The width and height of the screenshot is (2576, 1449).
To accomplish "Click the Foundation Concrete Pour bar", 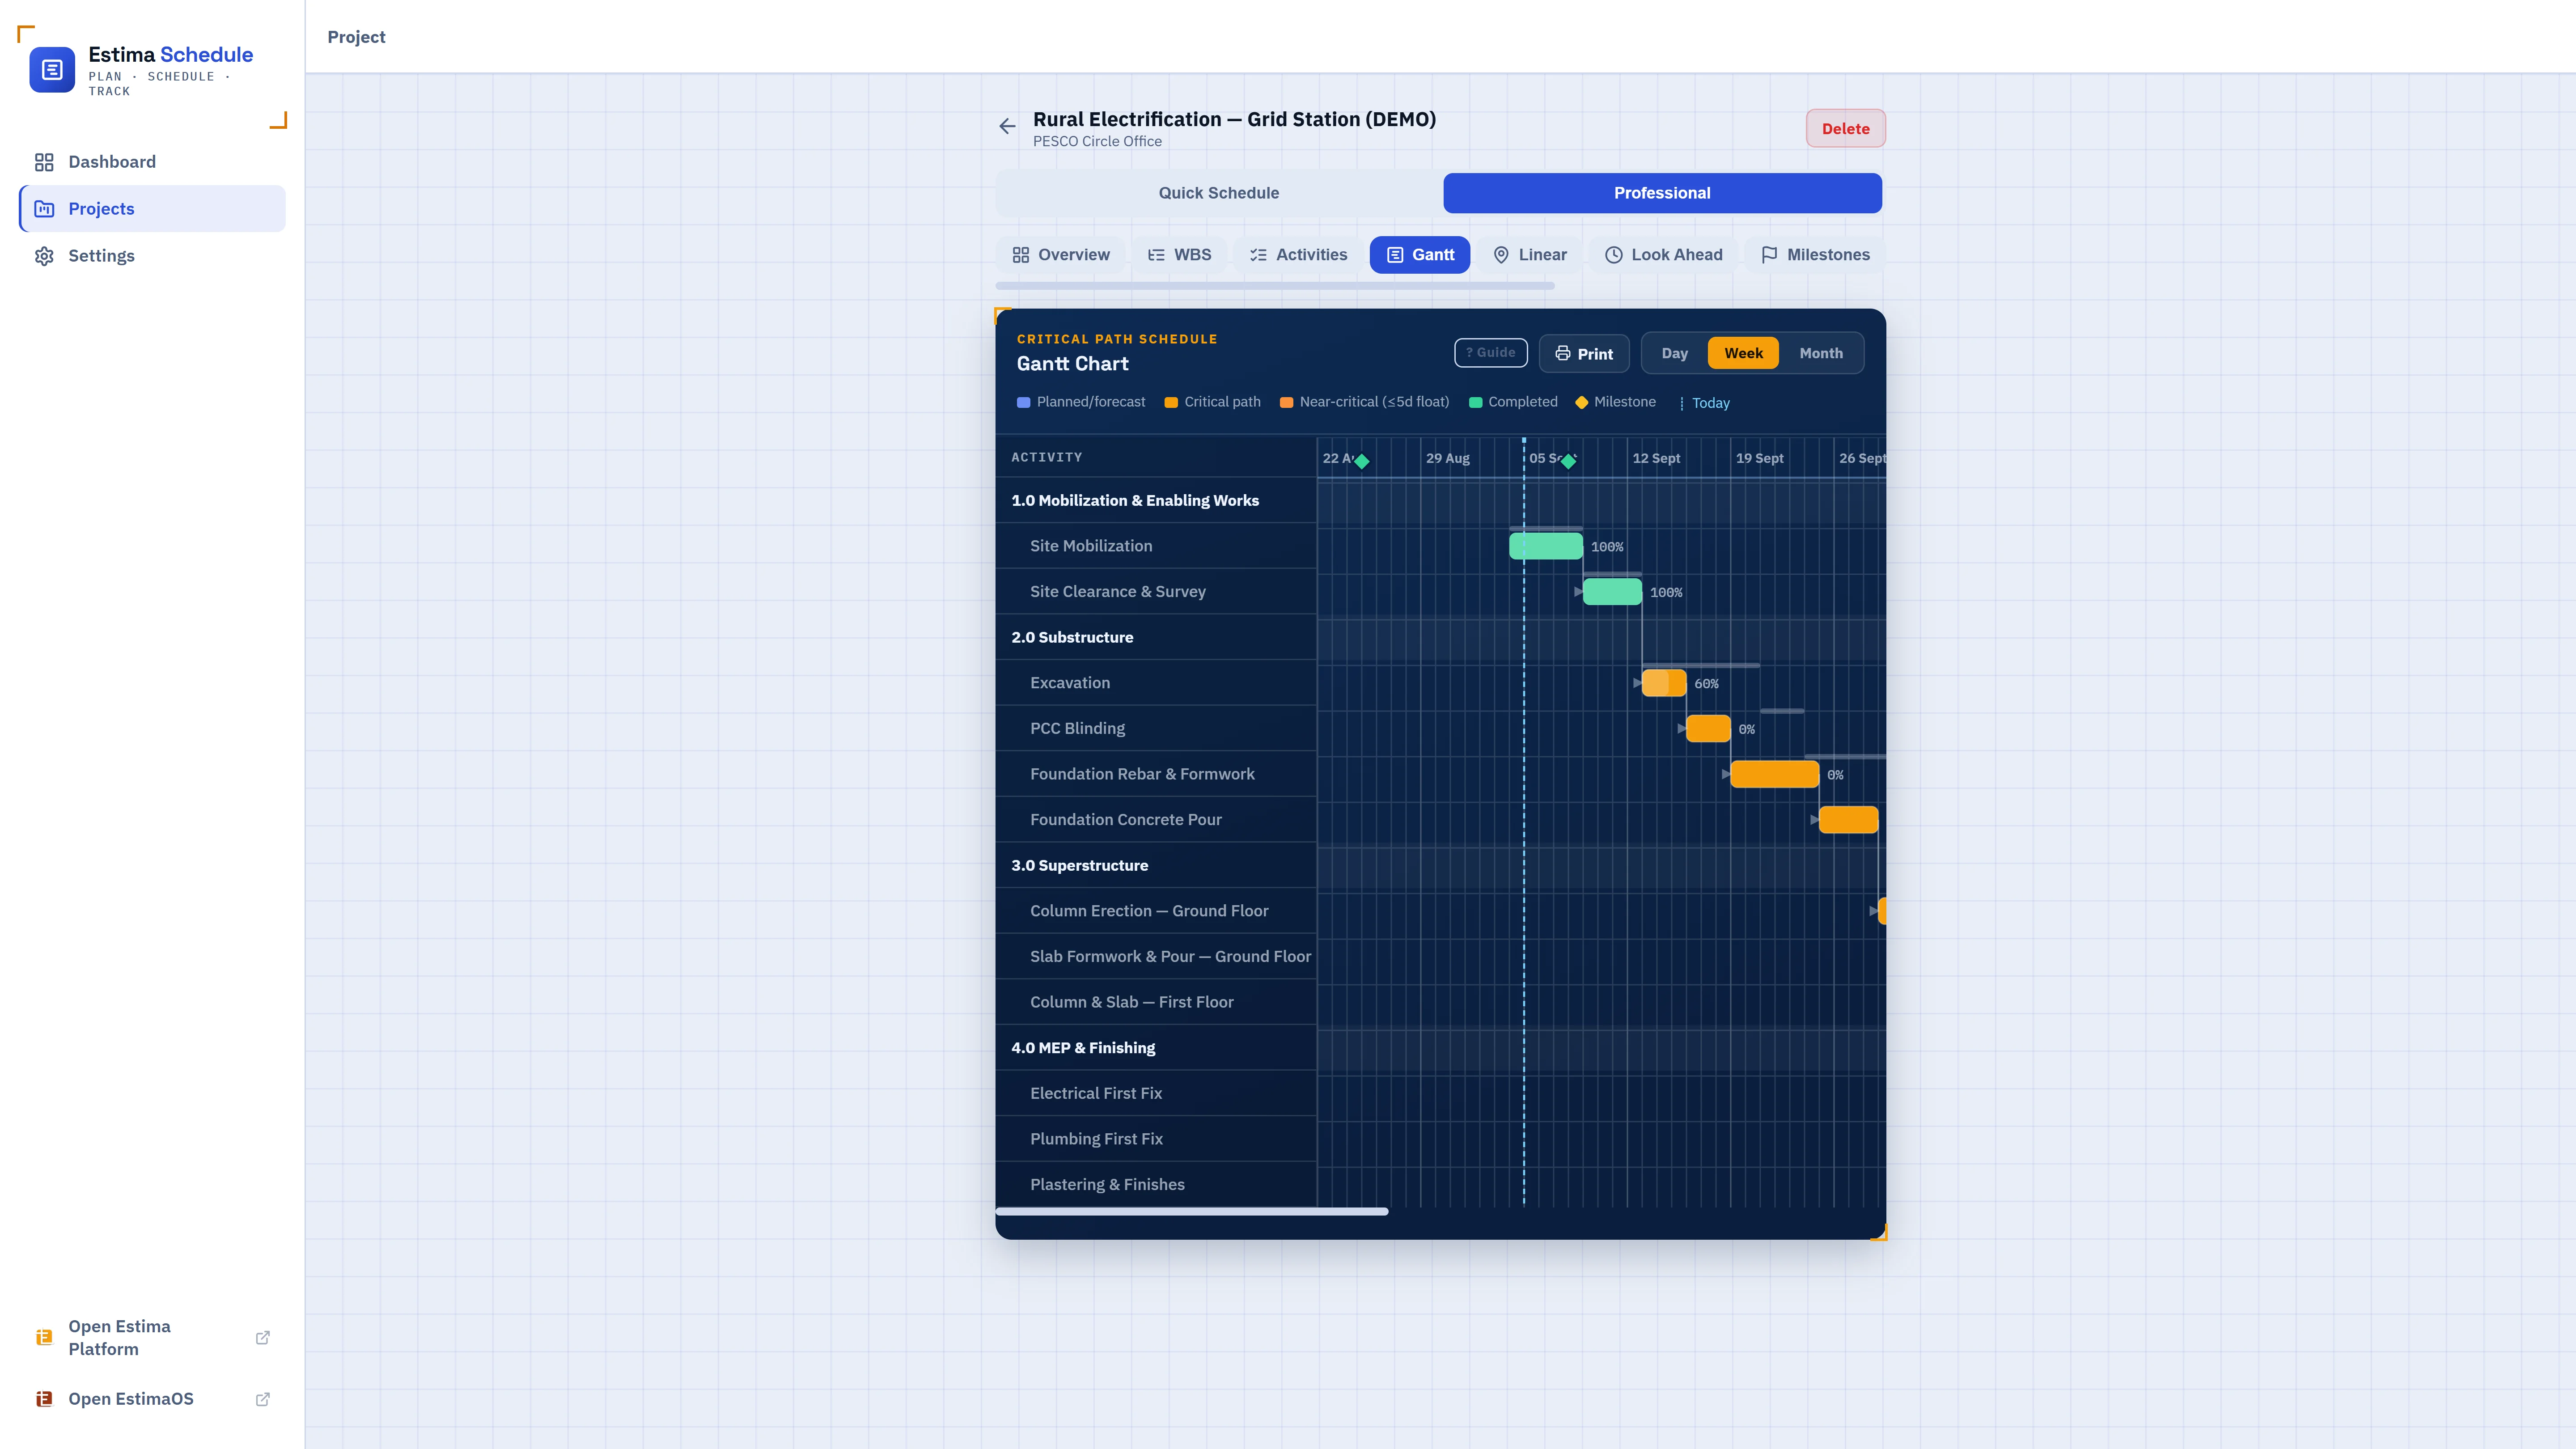I will (x=1848, y=820).
